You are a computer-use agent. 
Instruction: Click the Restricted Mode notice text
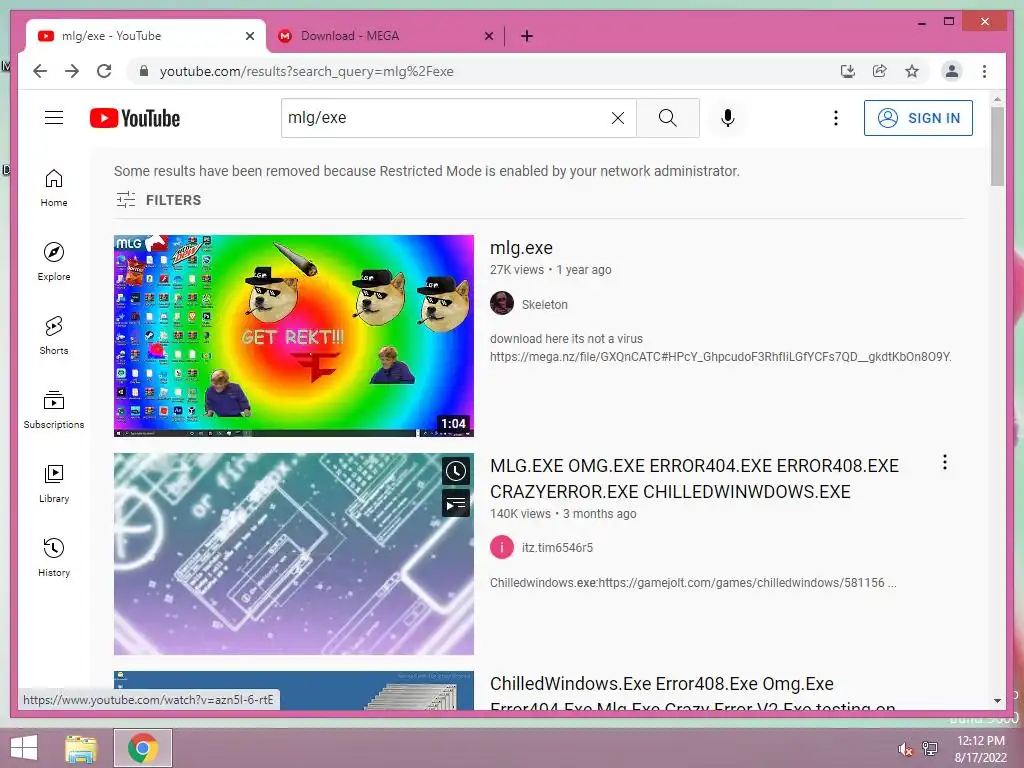point(426,171)
